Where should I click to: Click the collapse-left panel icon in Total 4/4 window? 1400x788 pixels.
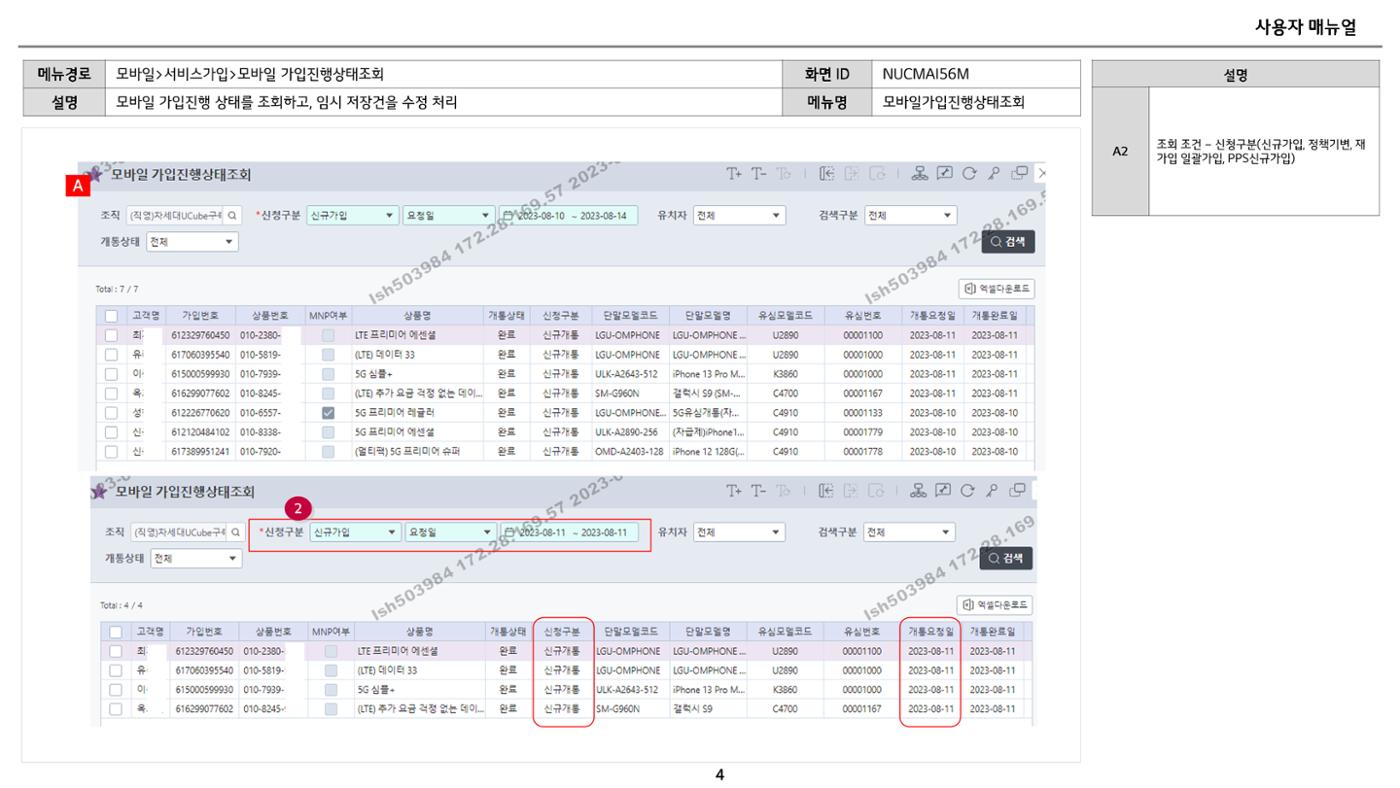point(827,491)
